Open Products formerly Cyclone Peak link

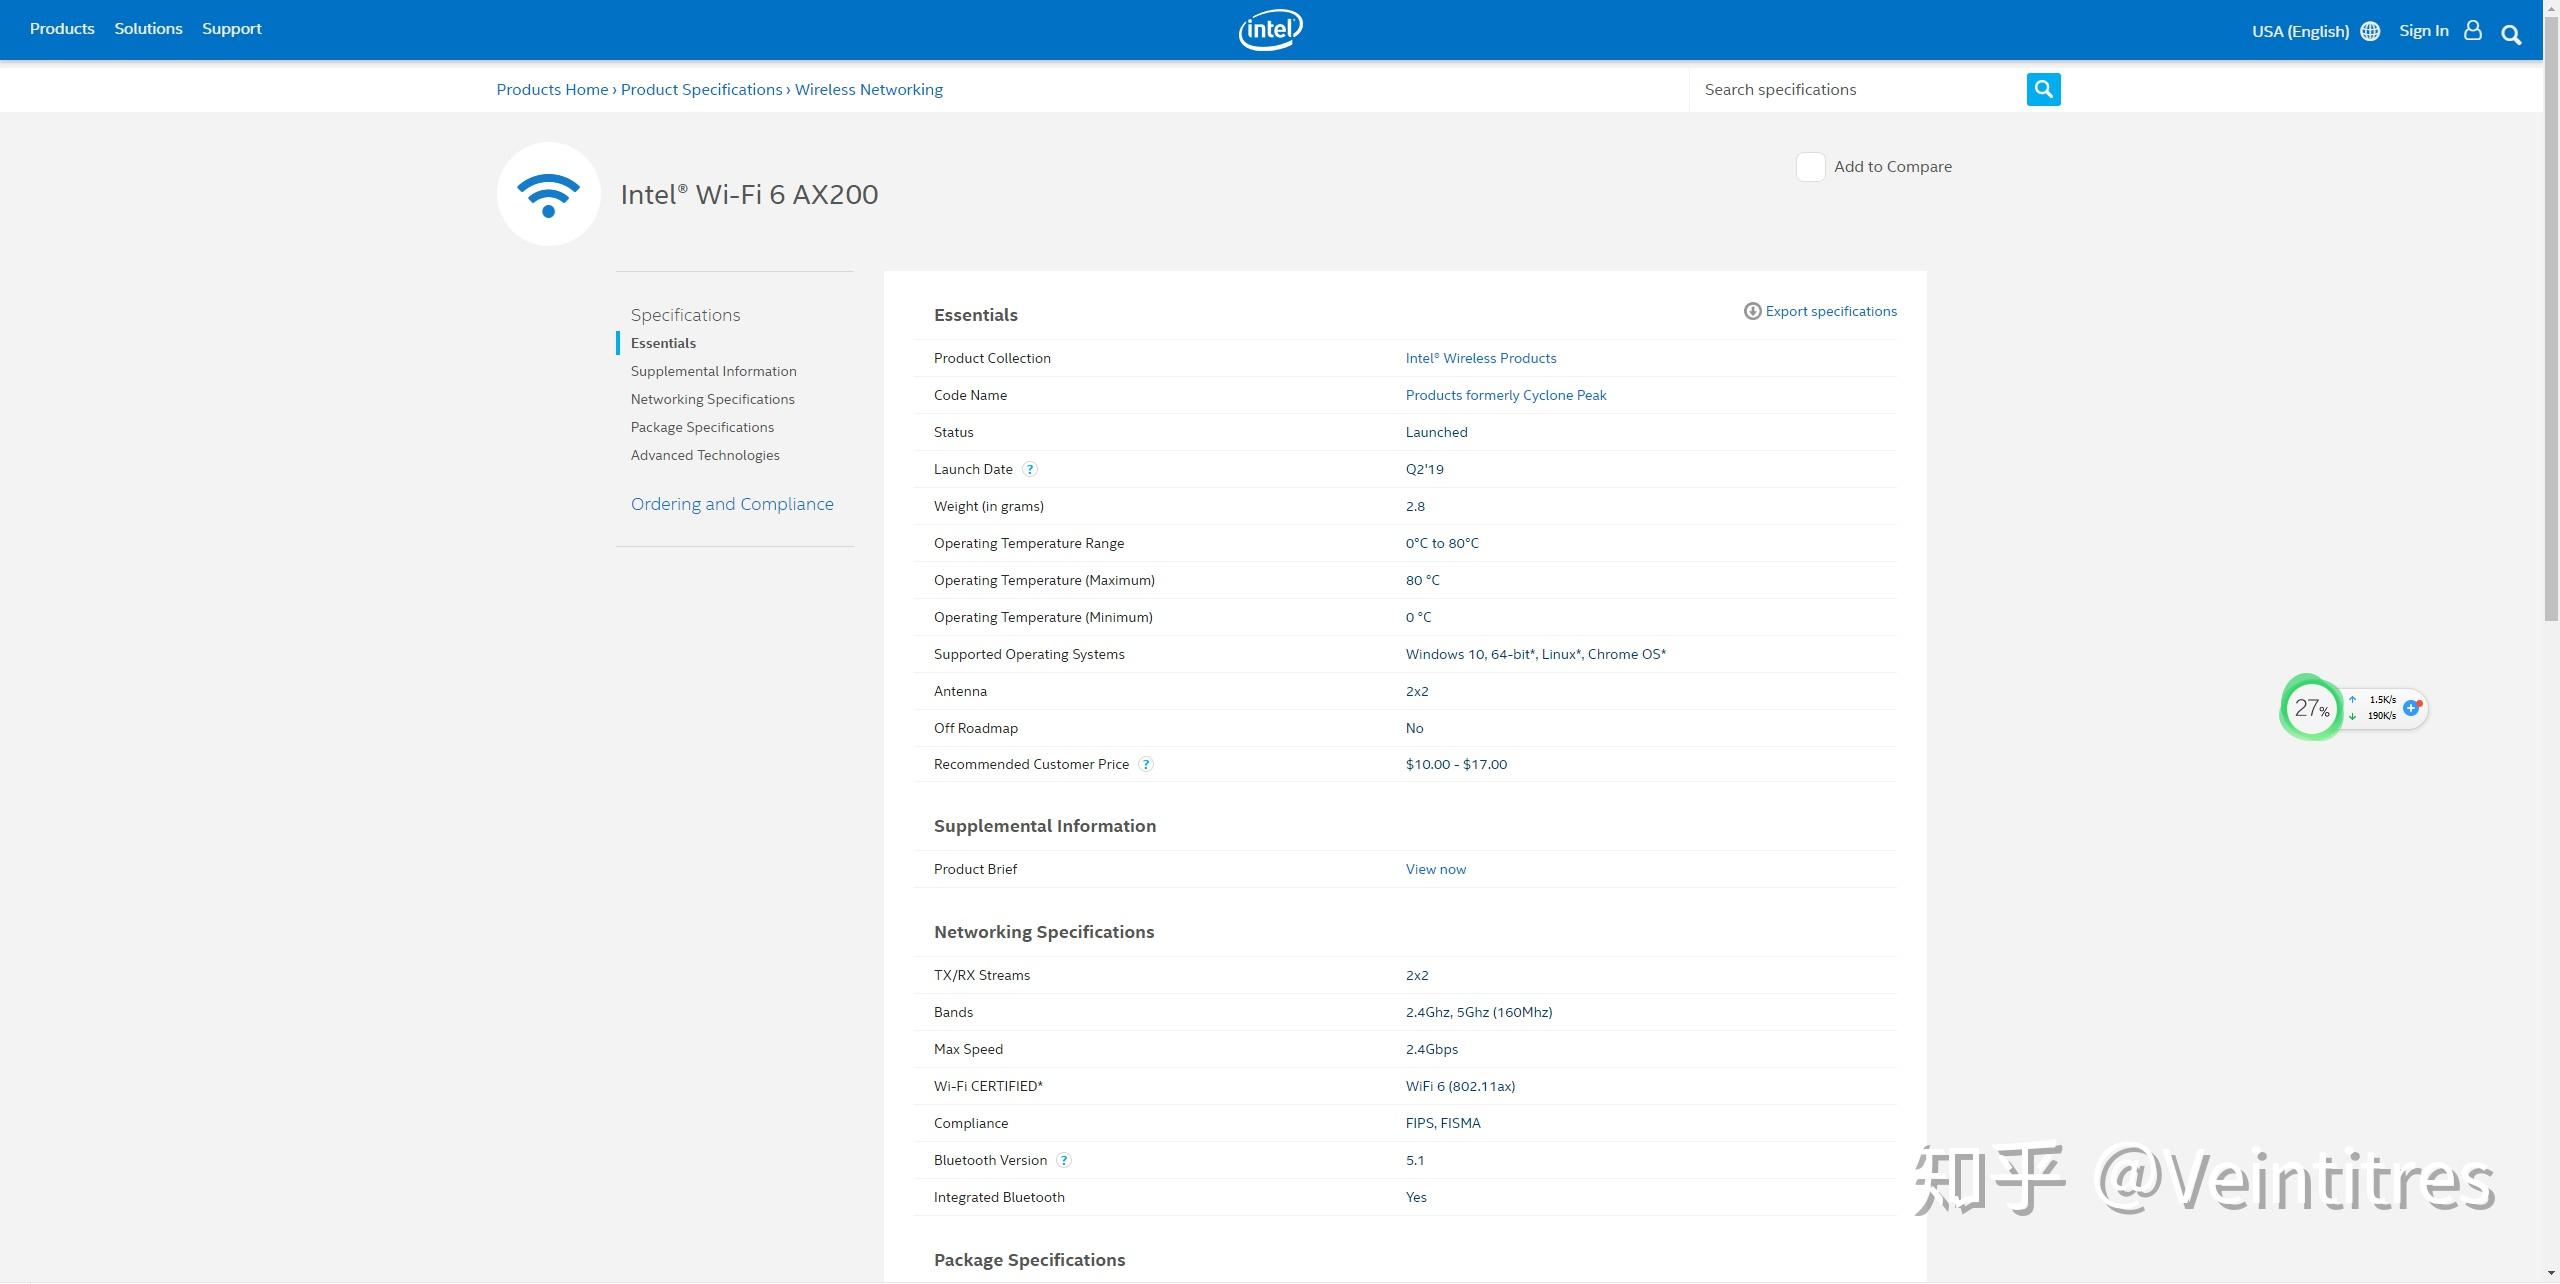[x=1506, y=395]
